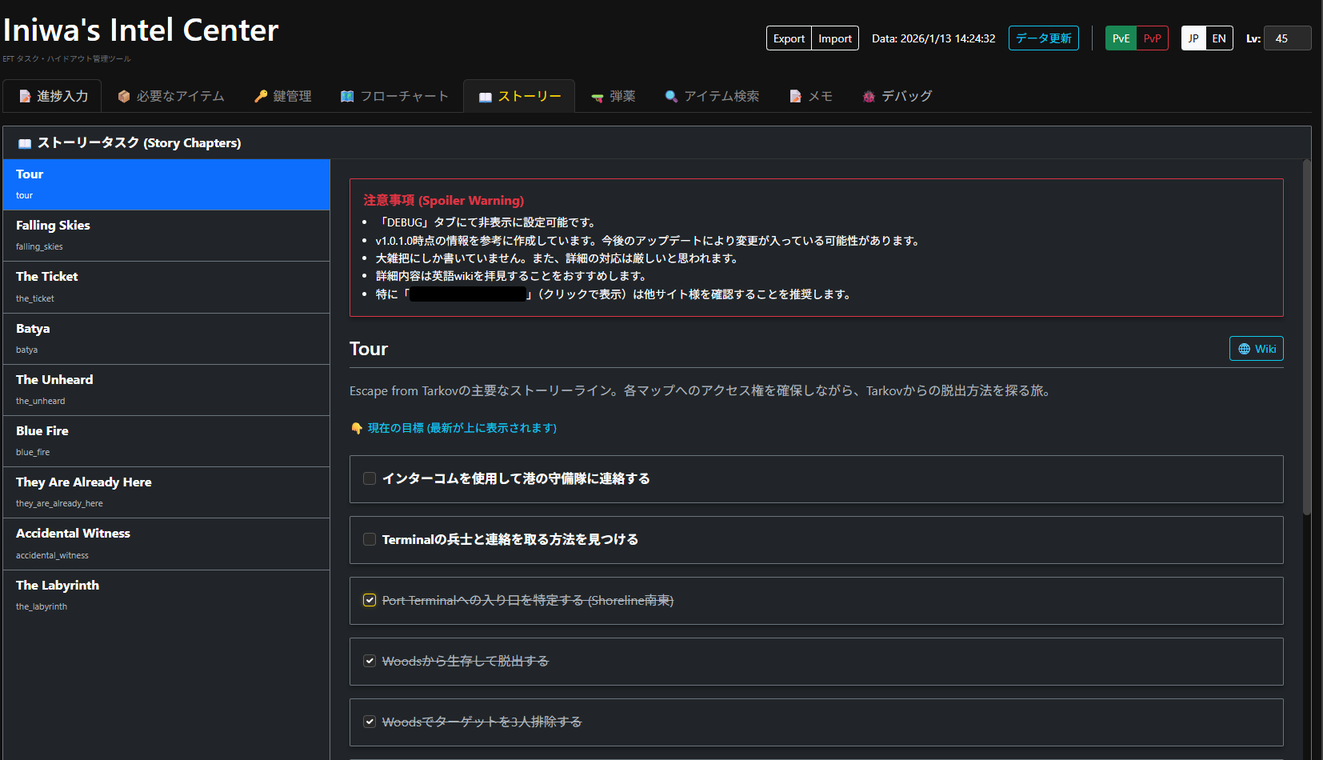
Task: Click the magnifier icon for item search
Action: 671,97
